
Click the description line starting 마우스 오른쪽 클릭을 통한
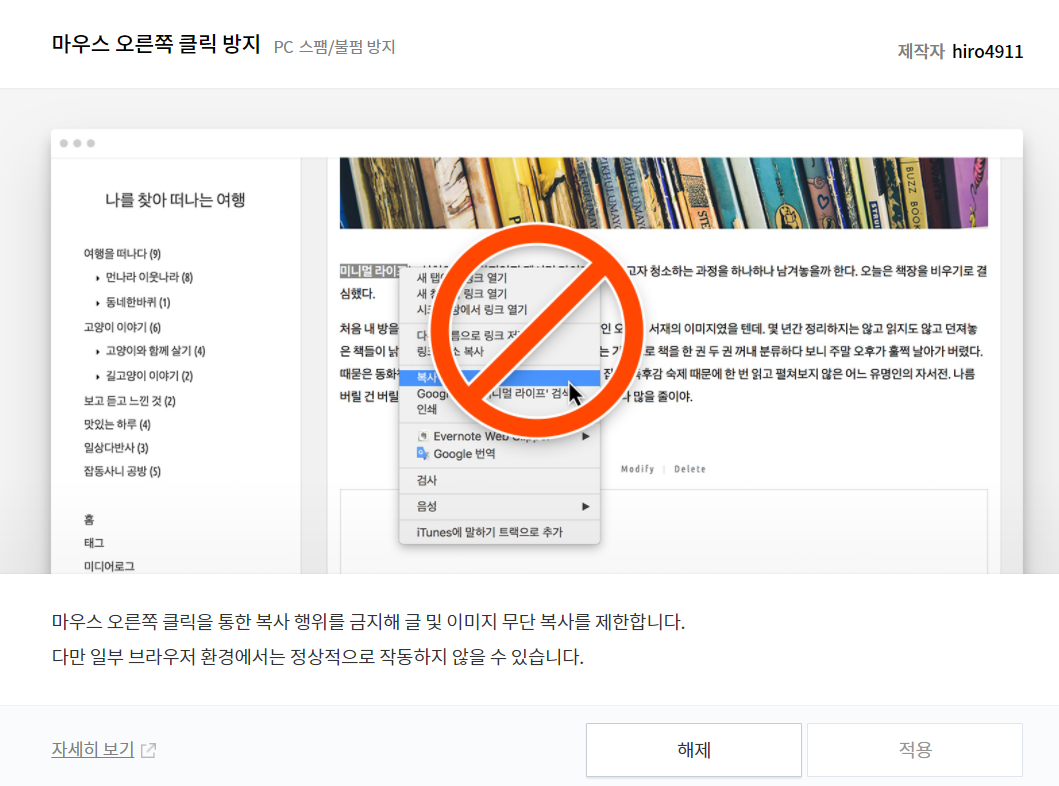click(368, 621)
